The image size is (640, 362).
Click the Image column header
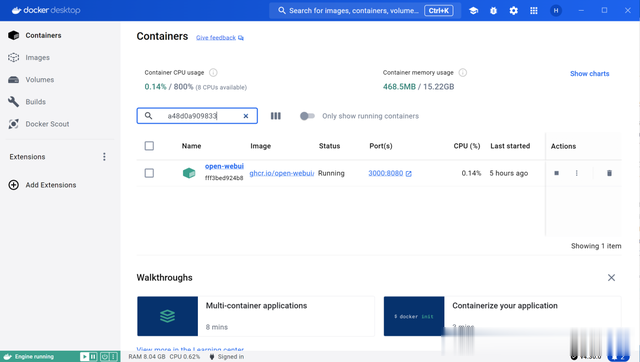(x=260, y=146)
